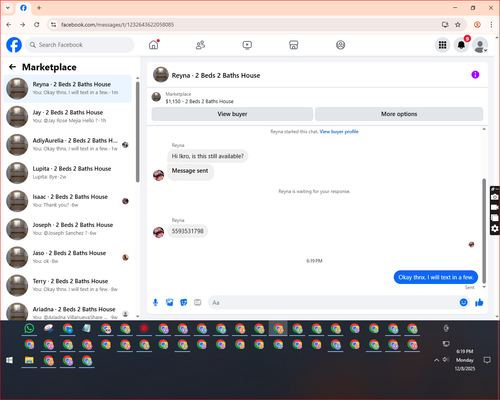The height and width of the screenshot is (400, 500).
Task: Open the purple conversation info icon
Action: [475, 75]
